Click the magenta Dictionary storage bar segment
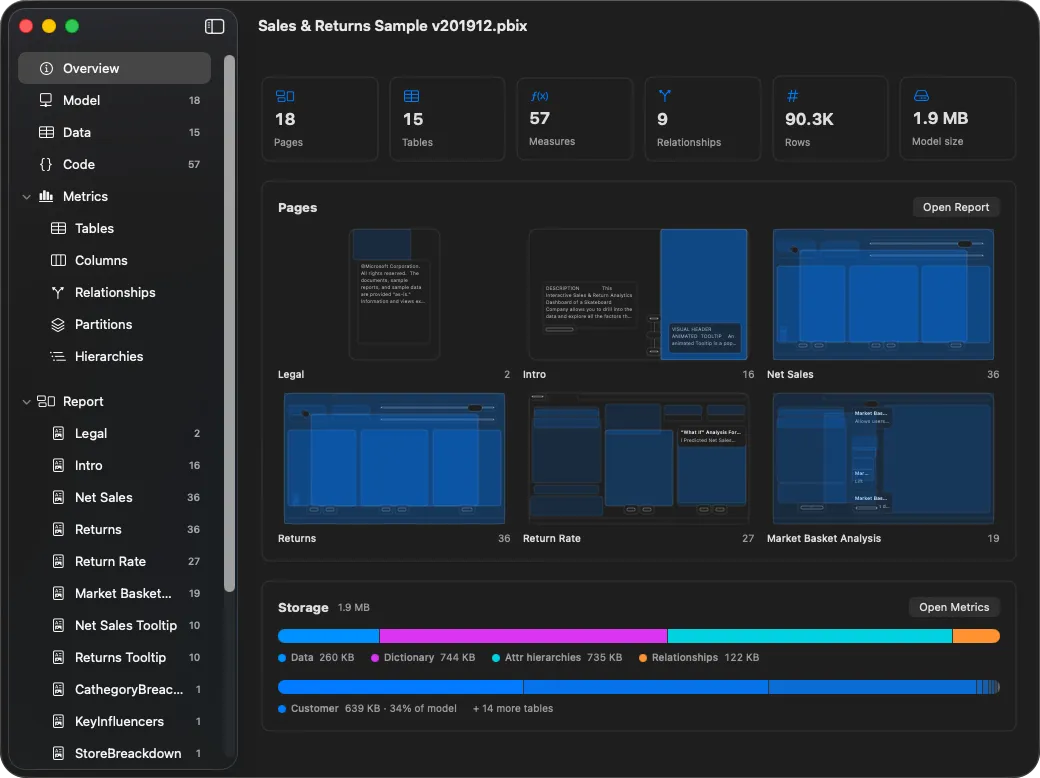The image size is (1040, 778). [523, 636]
